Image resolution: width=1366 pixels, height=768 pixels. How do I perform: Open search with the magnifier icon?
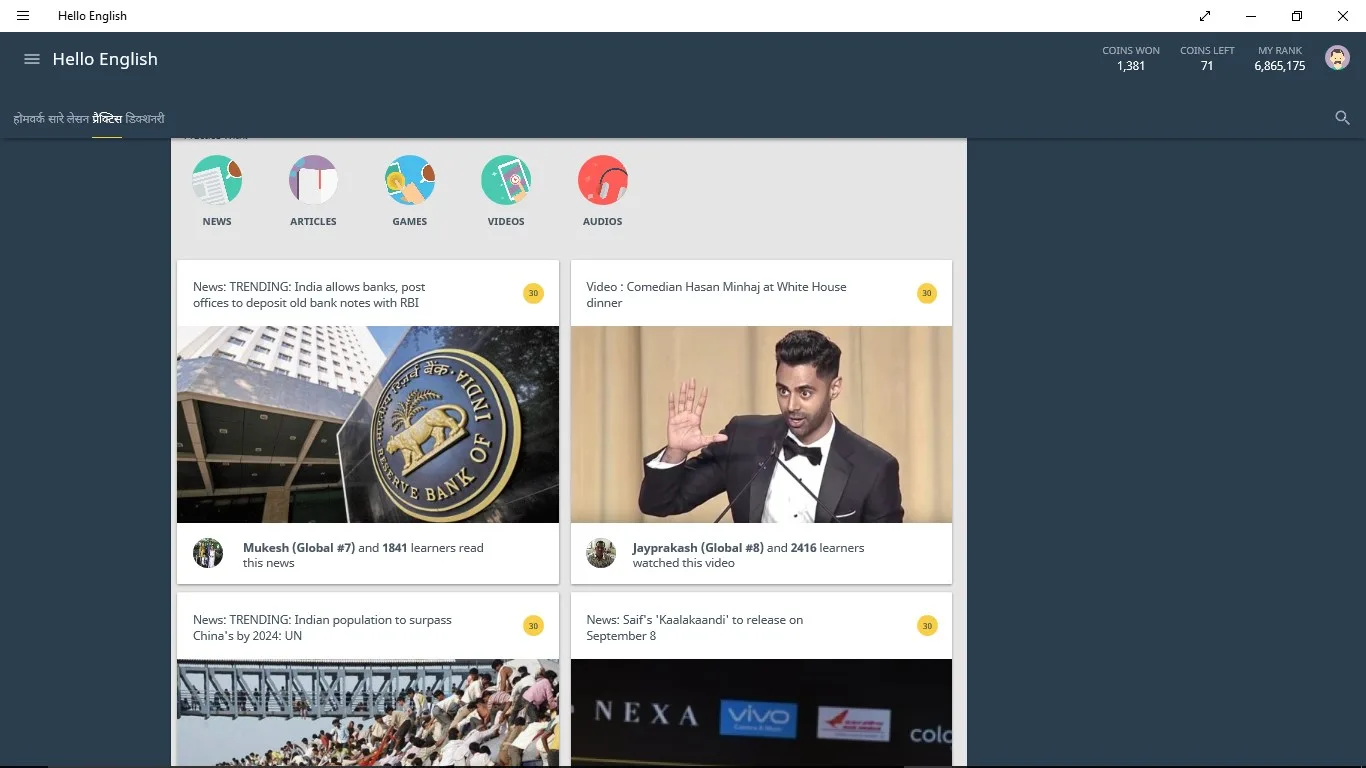pos(1343,118)
